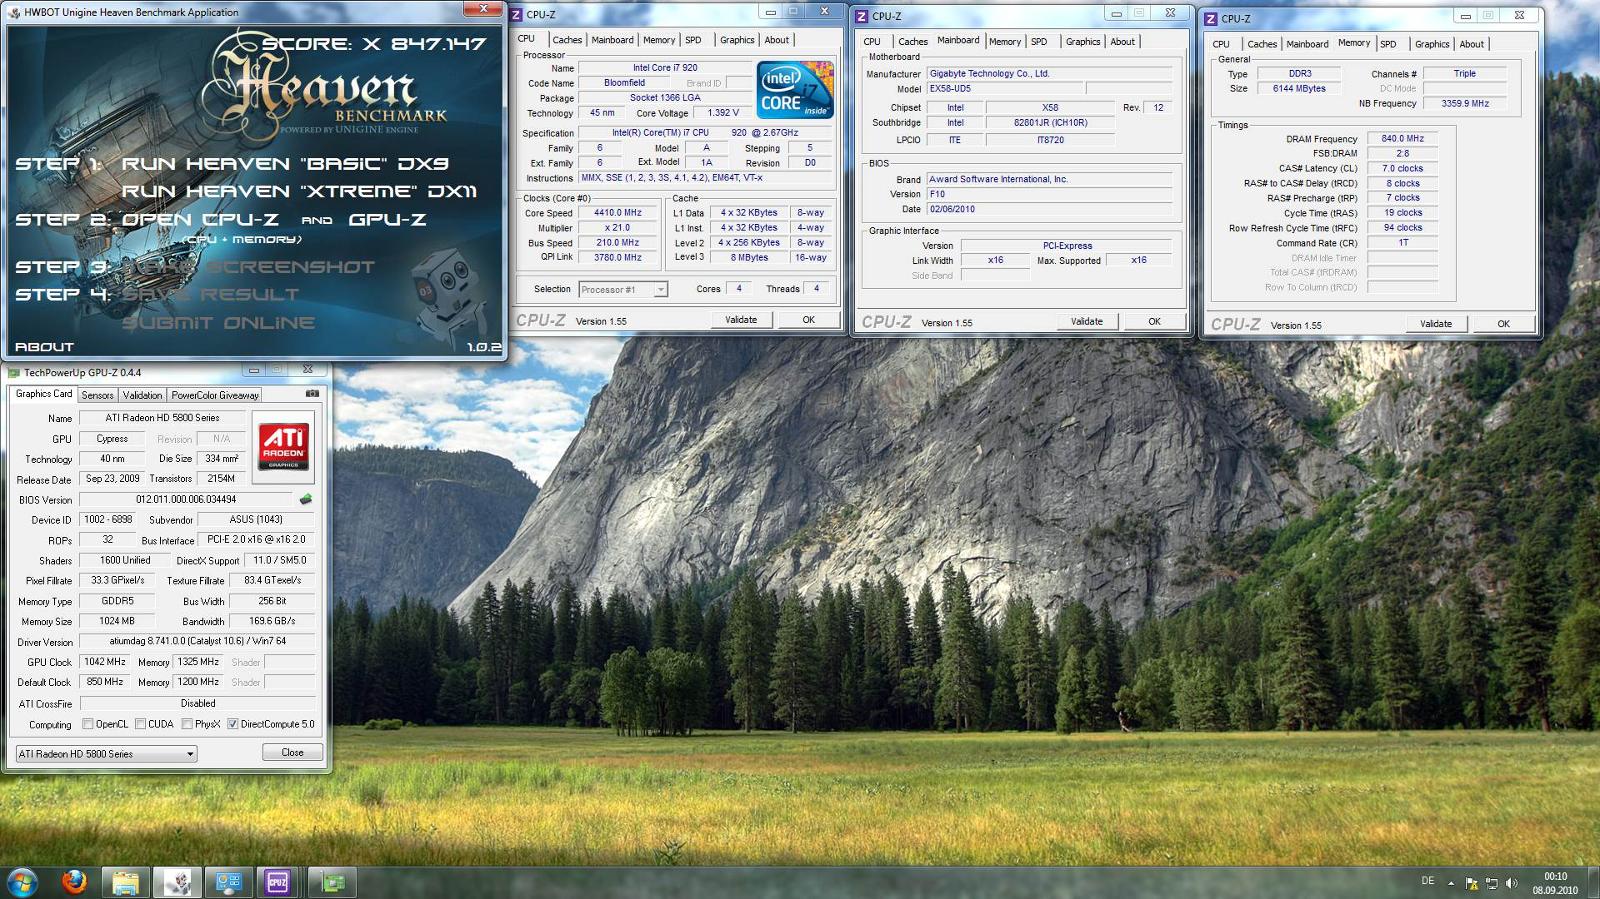Select Caches tab in the CPU window
The height and width of the screenshot is (899, 1600).
567,40
